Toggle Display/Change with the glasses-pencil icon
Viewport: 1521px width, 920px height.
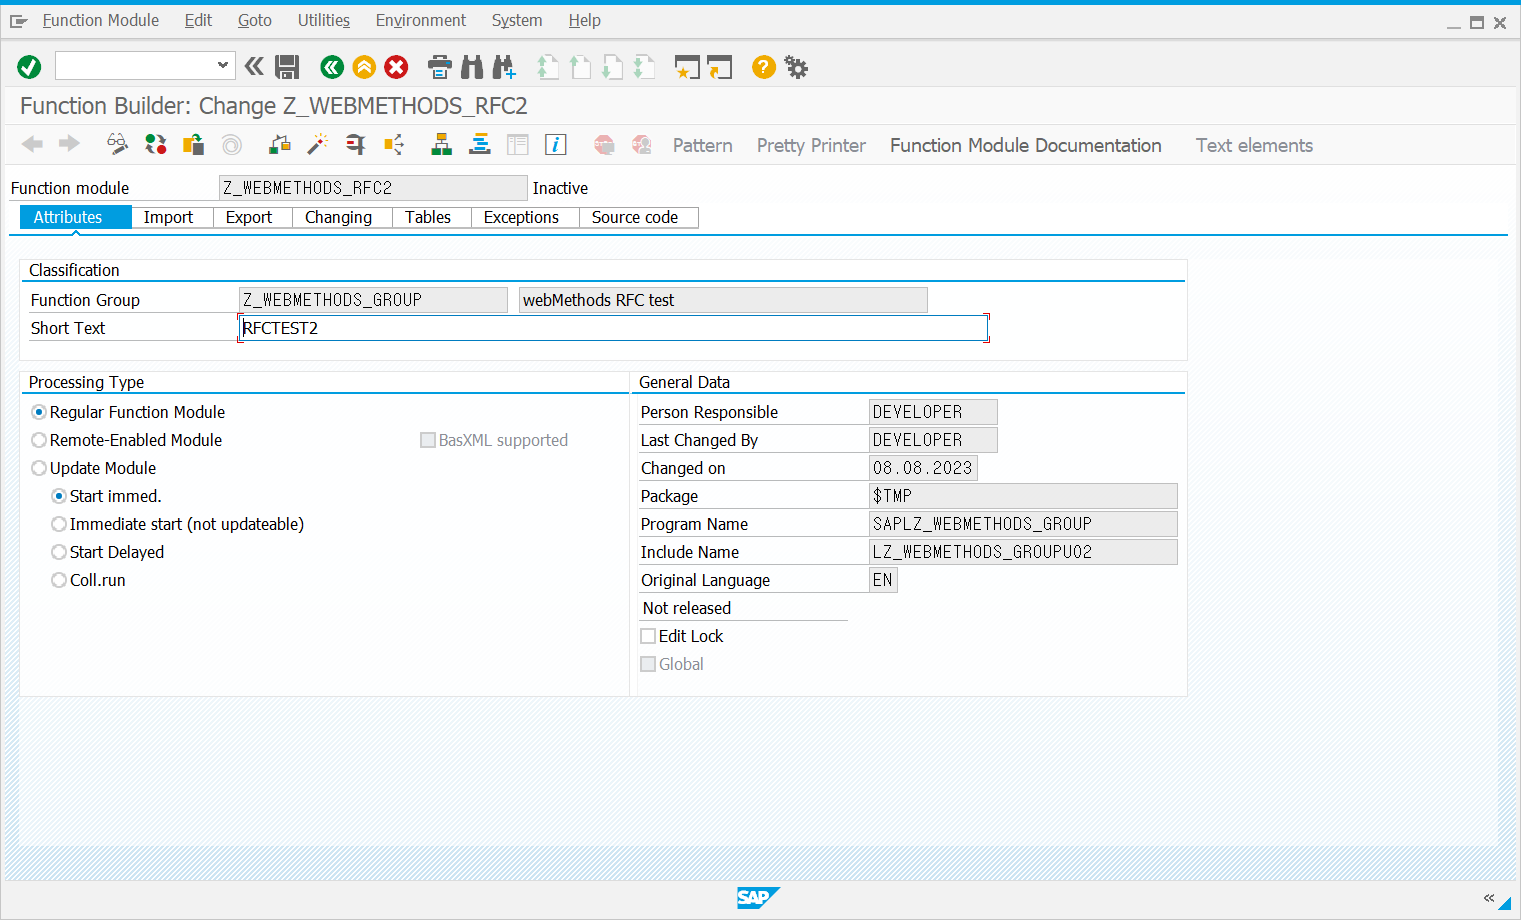point(117,145)
